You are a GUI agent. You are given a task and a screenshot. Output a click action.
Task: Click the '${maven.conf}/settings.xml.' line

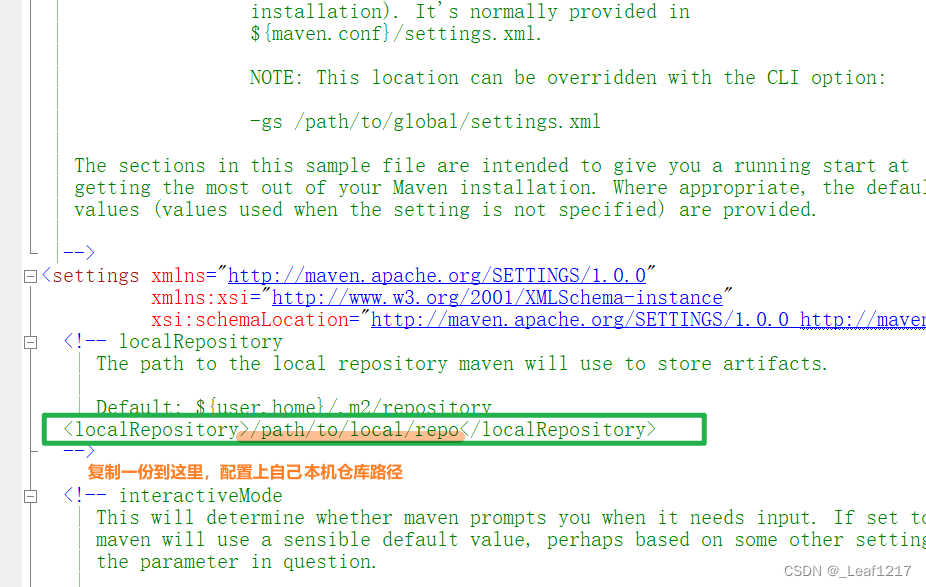396,34
